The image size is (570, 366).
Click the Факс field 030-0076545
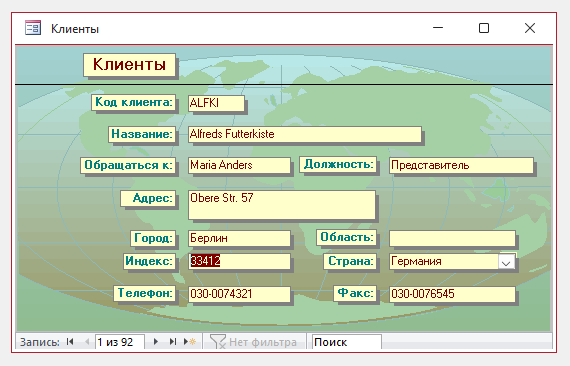(452, 294)
